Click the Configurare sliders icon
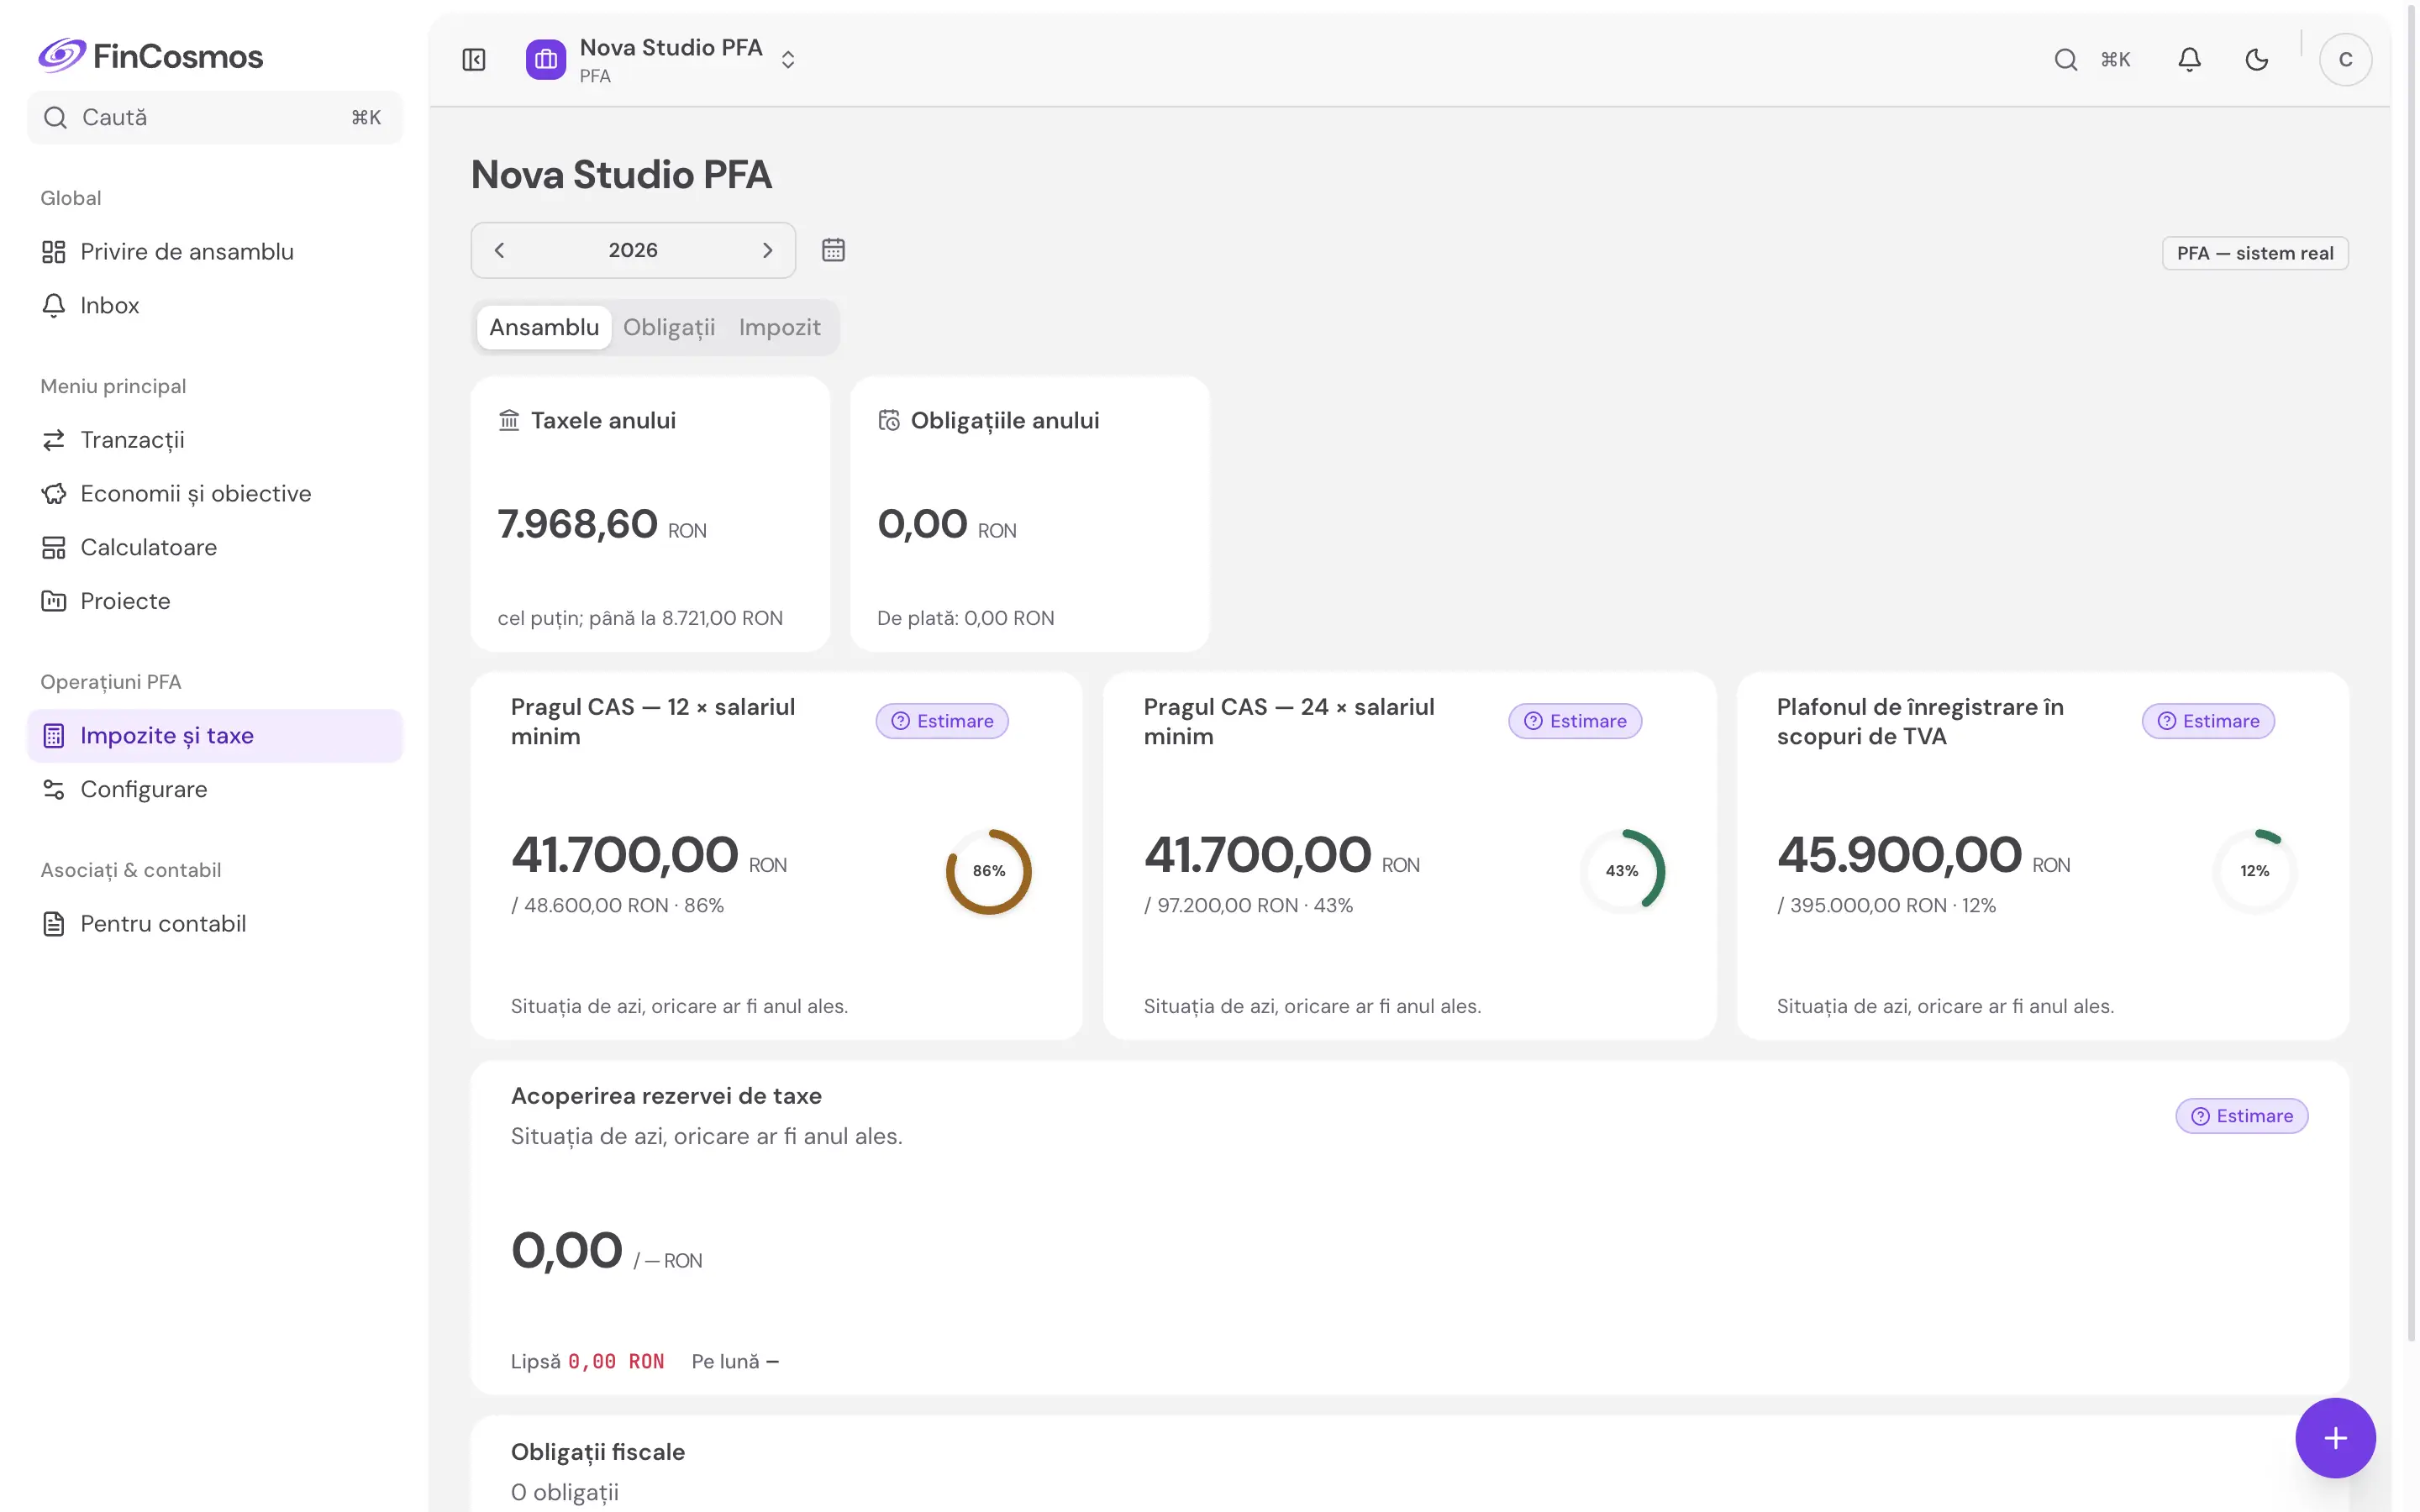The image size is (2420, 1512). [x=54, y=790]
